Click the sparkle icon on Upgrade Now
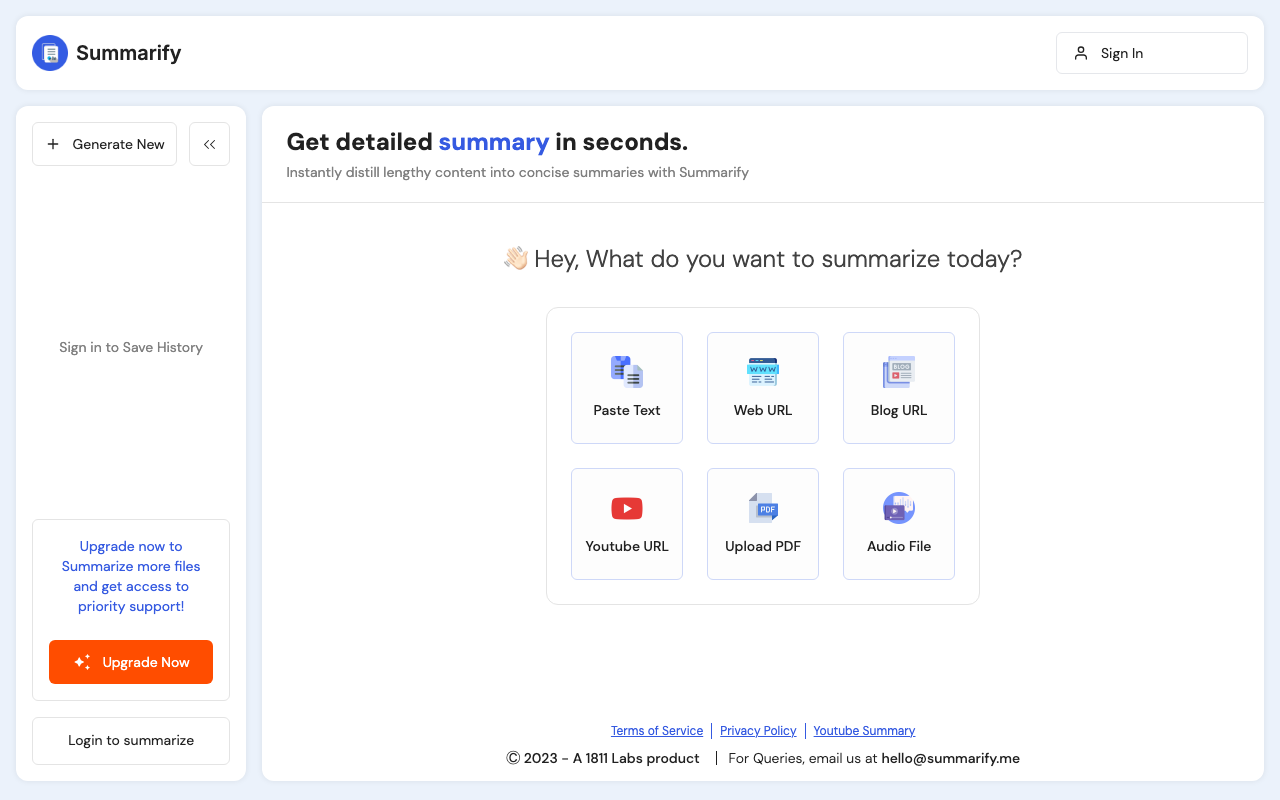Viewport: 1280px width, 800px height. coord(82,662)
